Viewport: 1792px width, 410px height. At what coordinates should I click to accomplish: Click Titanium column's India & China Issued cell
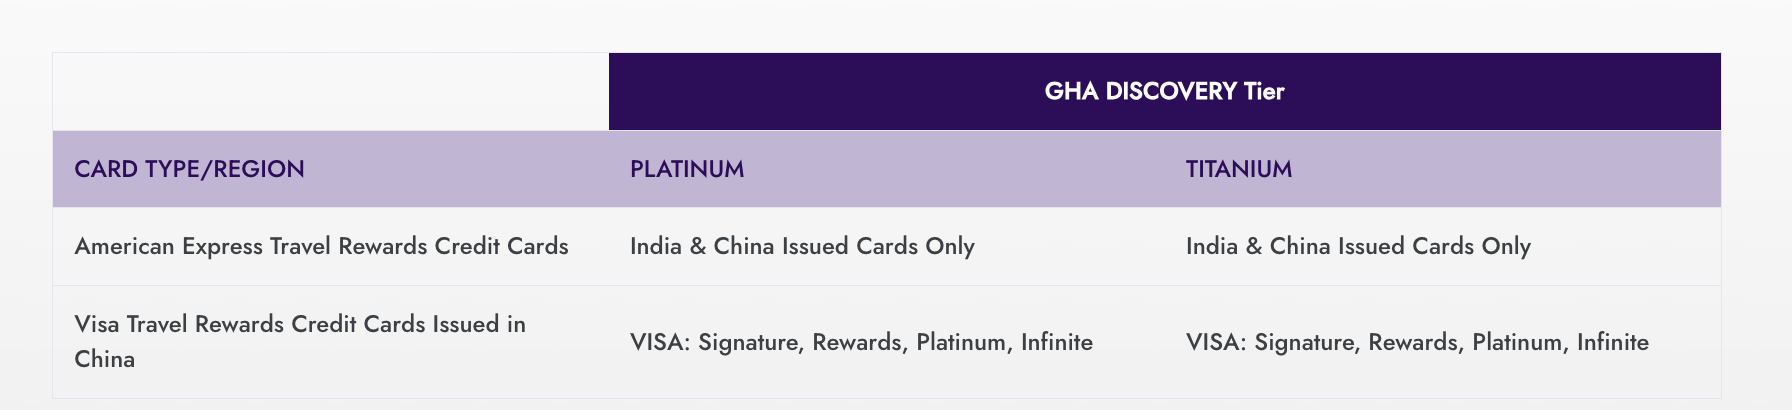click(1358, 246)
